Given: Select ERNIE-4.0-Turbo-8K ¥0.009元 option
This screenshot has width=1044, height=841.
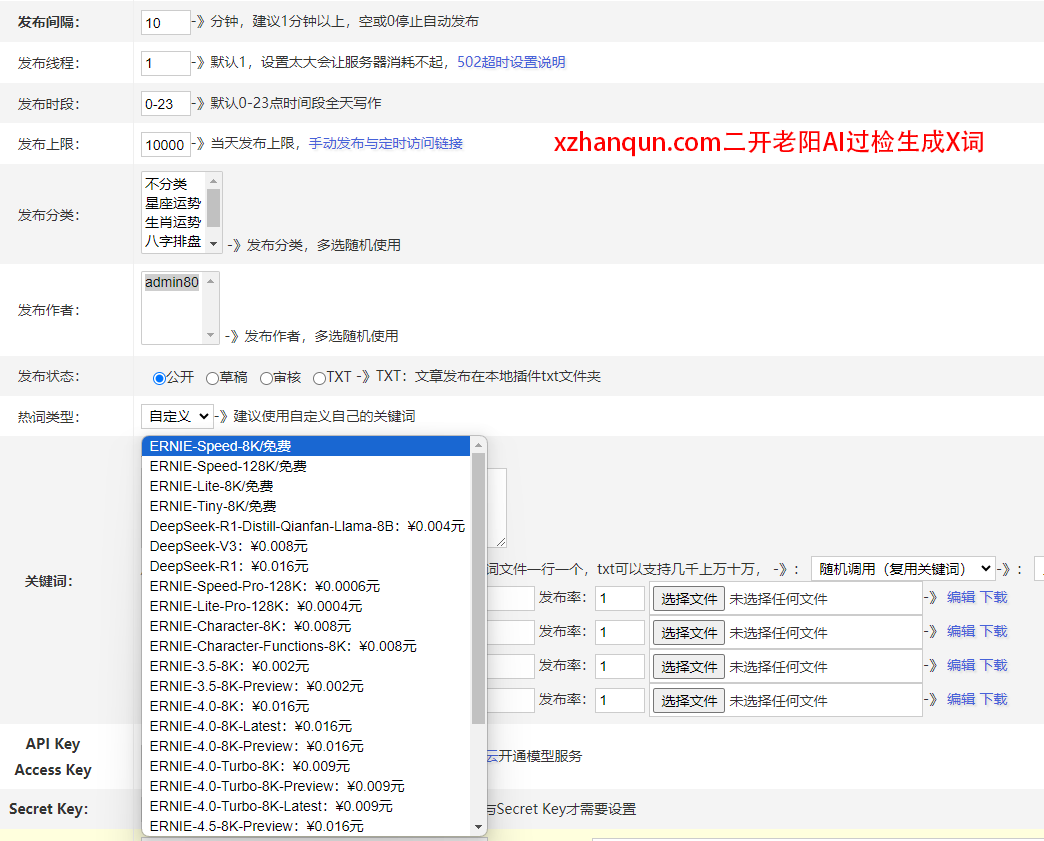Looking at the screenshot, I should (x=306, y=766).
